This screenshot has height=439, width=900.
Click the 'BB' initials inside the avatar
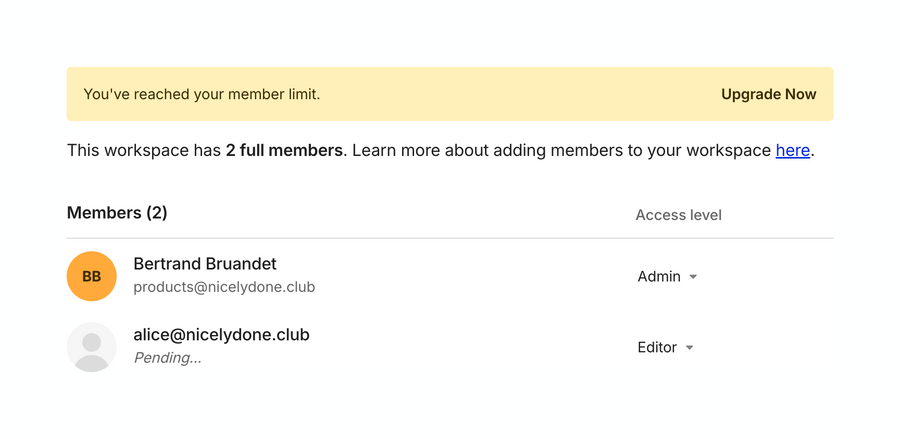pos(92,277)
